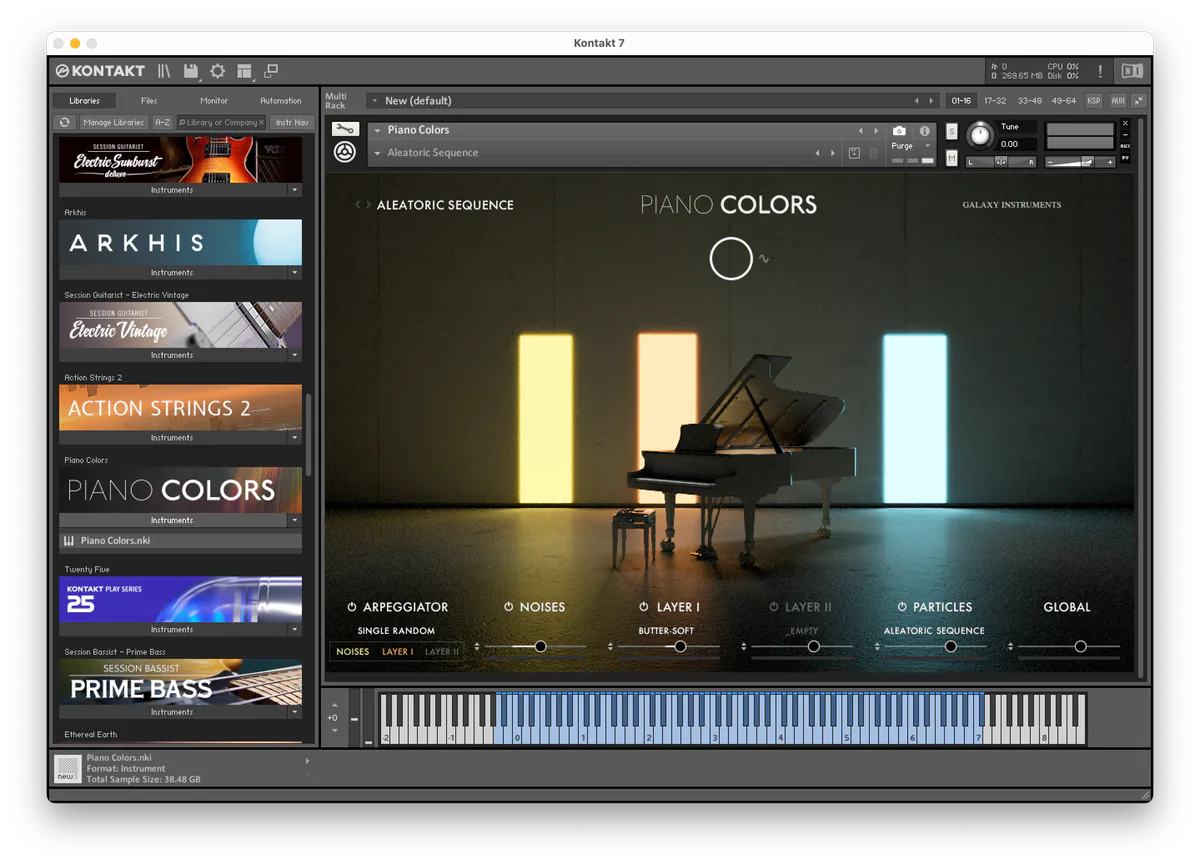This screenshot has height=865, width=1200.
Task: Expand Arkhis Instruments dropdown arrow
Action: 294,272
